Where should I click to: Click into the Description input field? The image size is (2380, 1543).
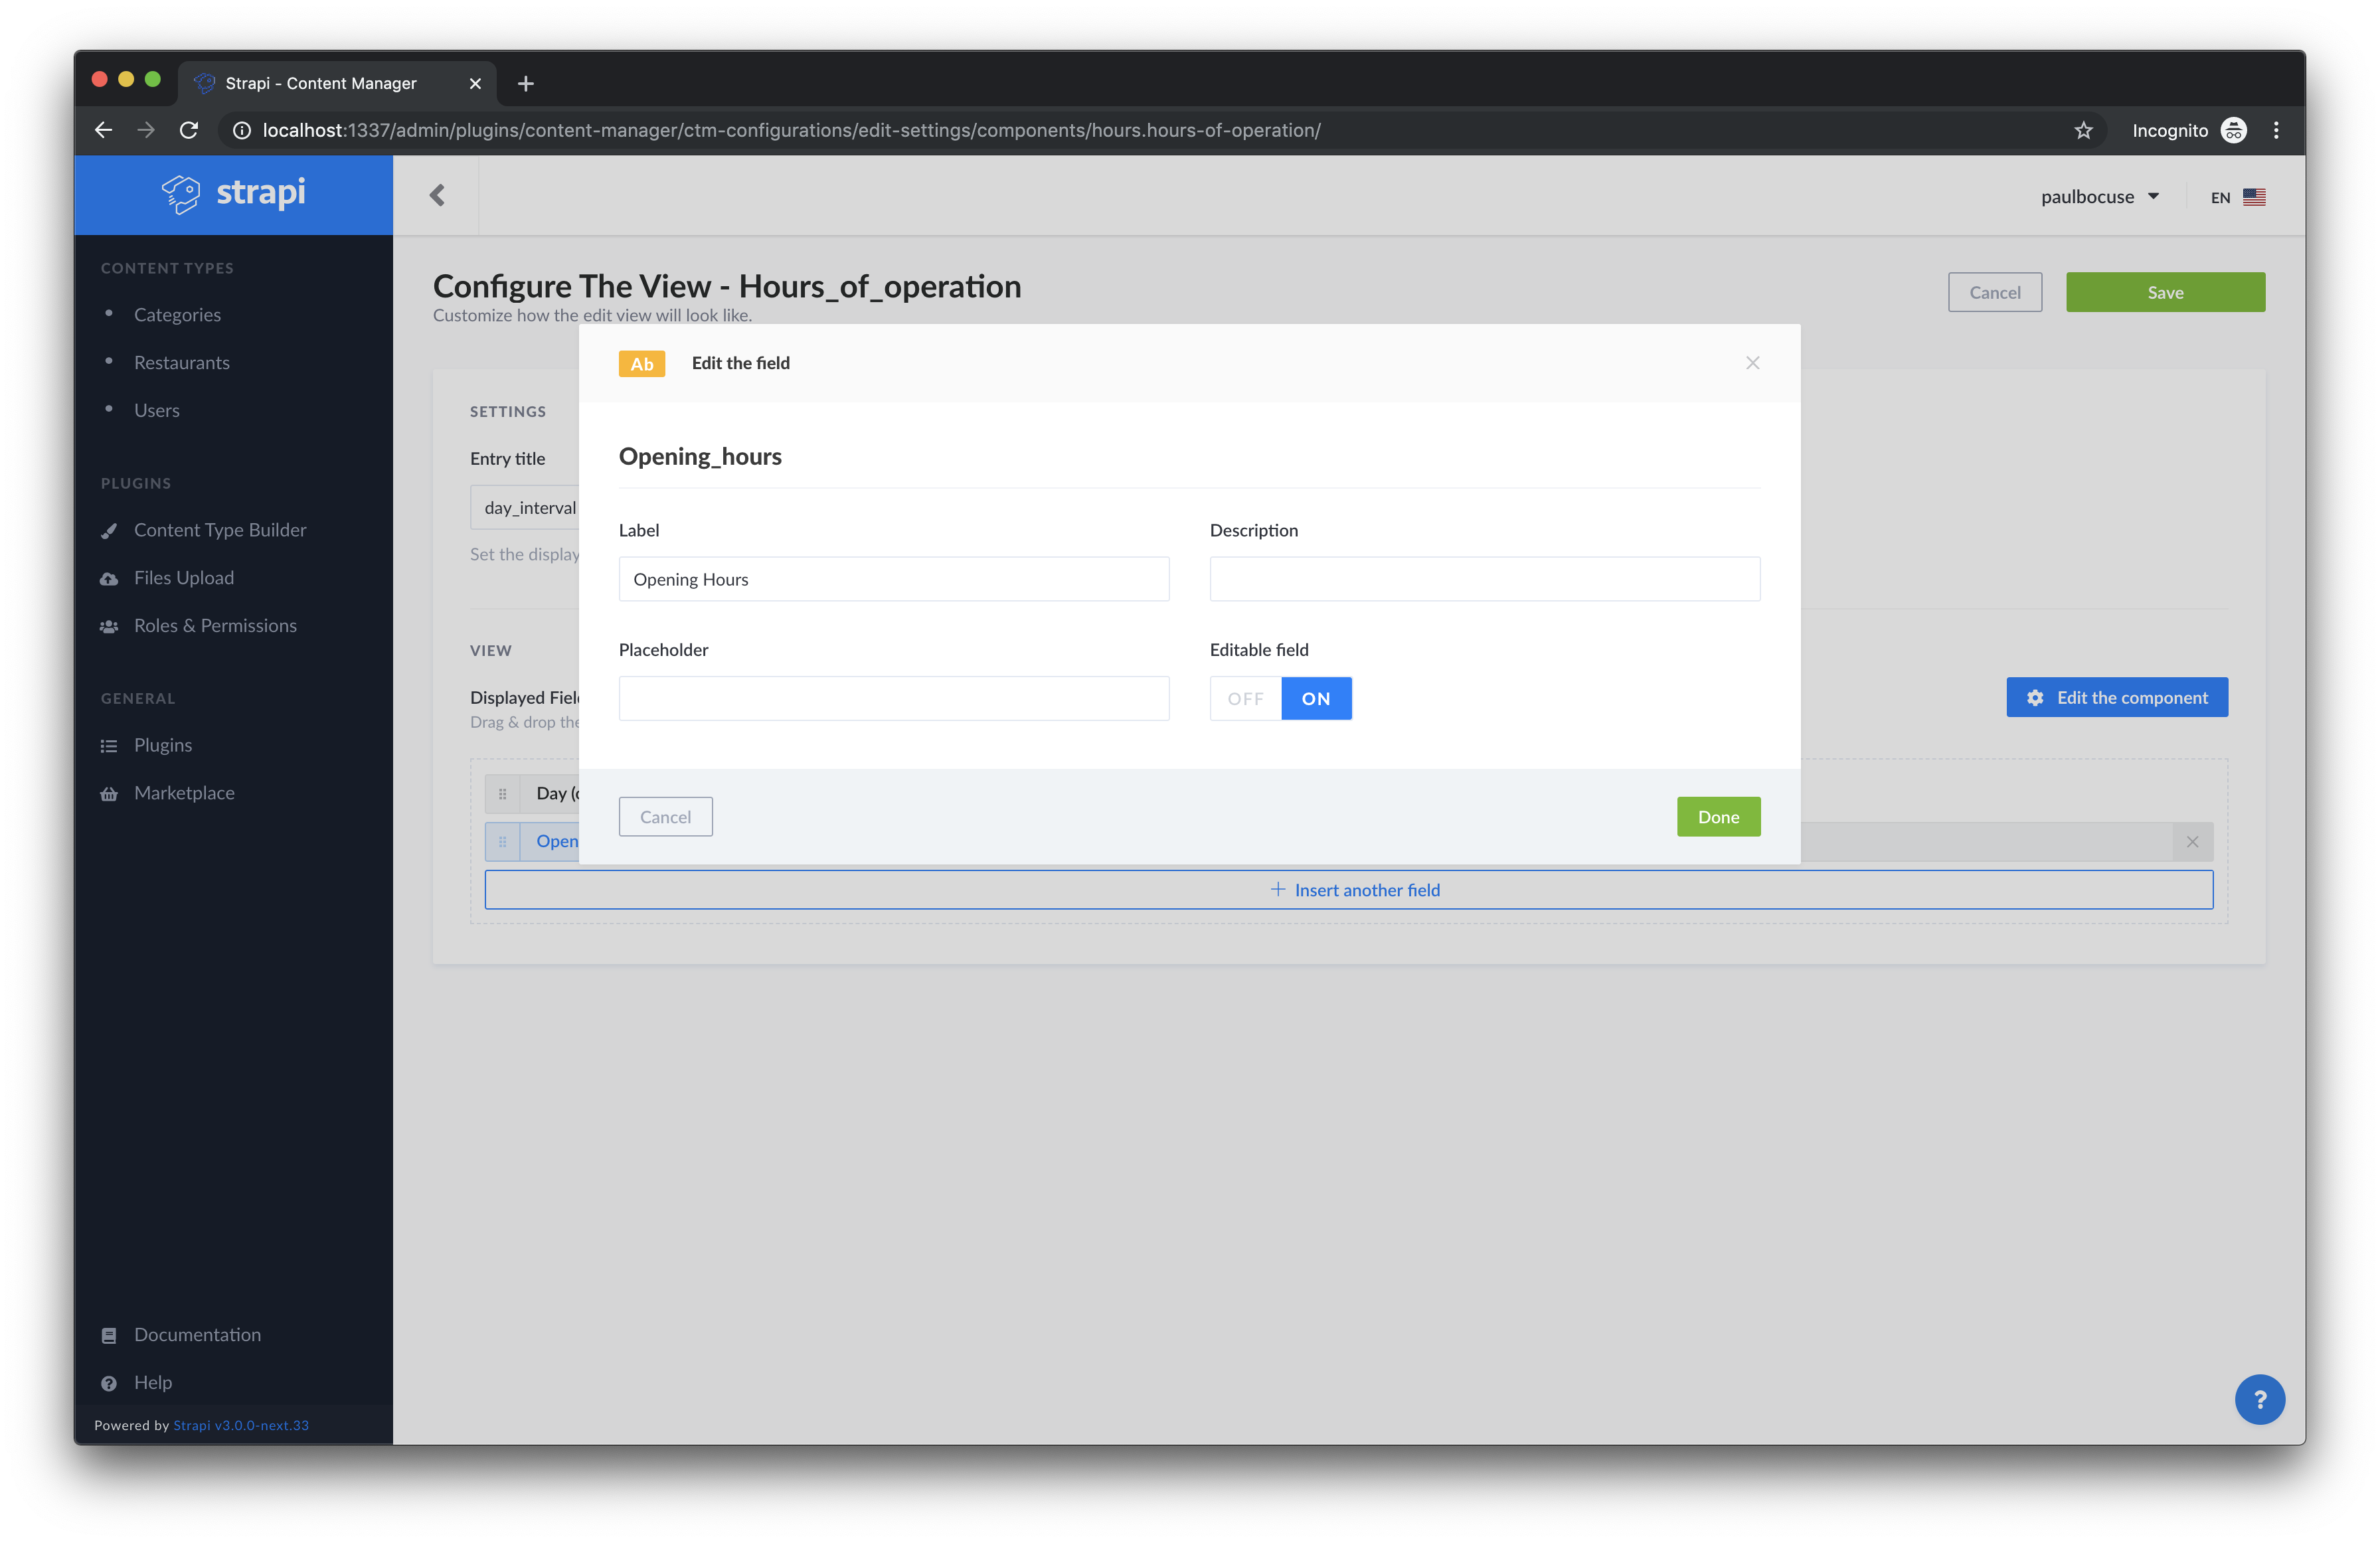(x=1484, y=579)
